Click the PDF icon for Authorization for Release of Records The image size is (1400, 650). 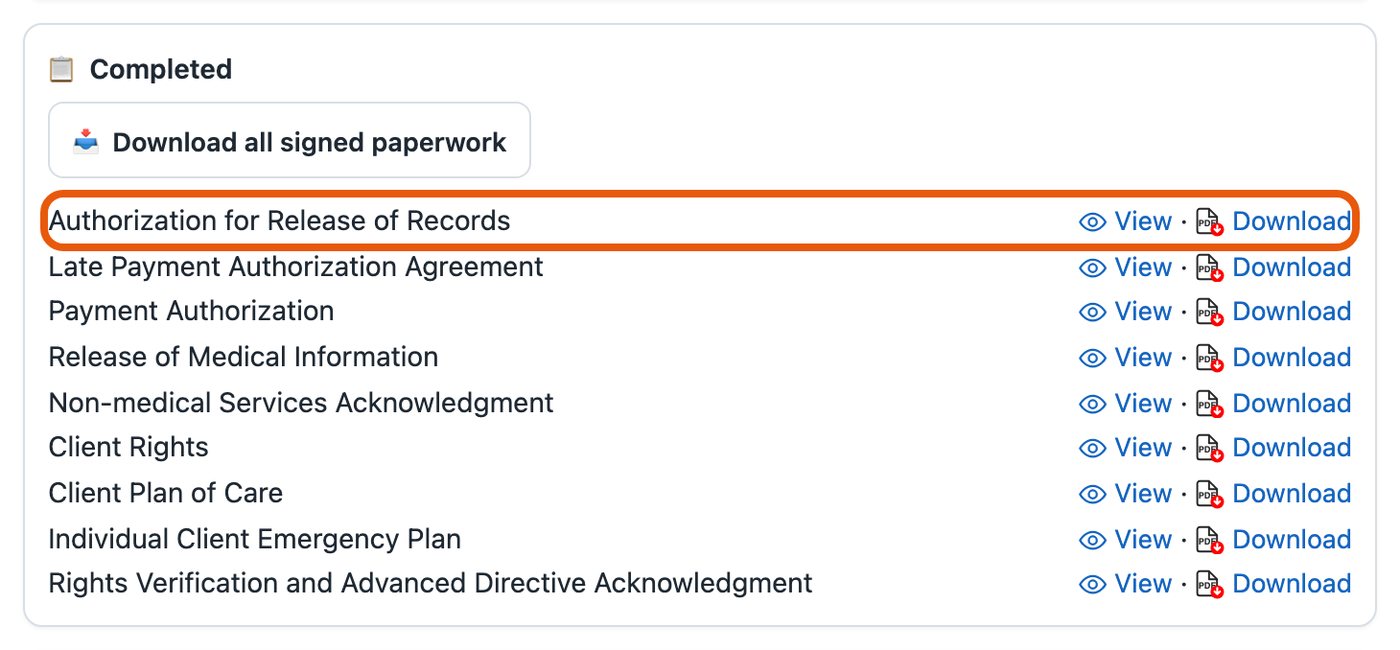click(1211, 222)
